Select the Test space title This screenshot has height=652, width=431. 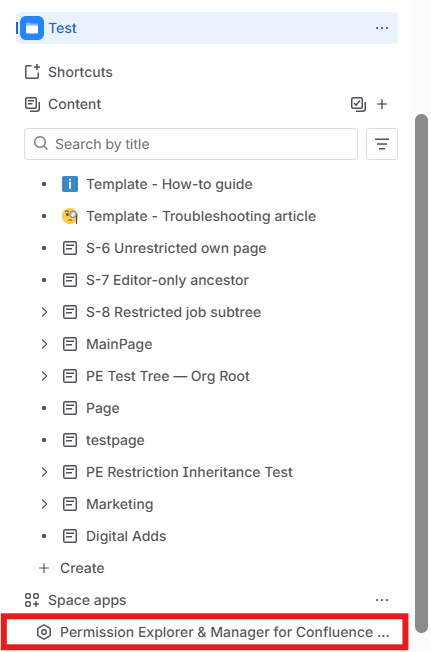coord(63,28)
